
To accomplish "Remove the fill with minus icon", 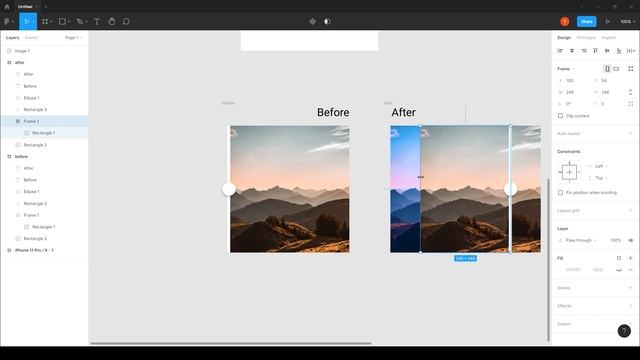I will [x=631, y=270].
